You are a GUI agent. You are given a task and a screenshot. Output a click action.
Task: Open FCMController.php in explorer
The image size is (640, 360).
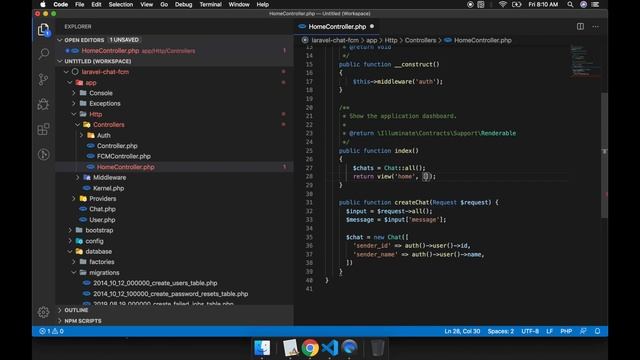[x=124, y=156]
